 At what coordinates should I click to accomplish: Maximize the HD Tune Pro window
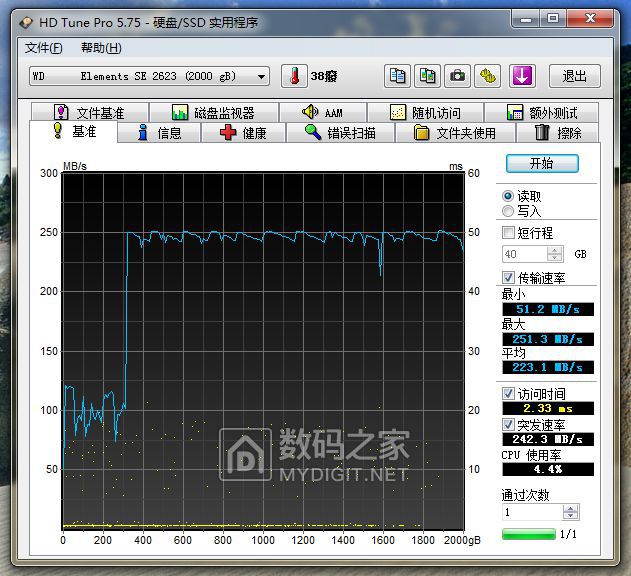[553, 19]
